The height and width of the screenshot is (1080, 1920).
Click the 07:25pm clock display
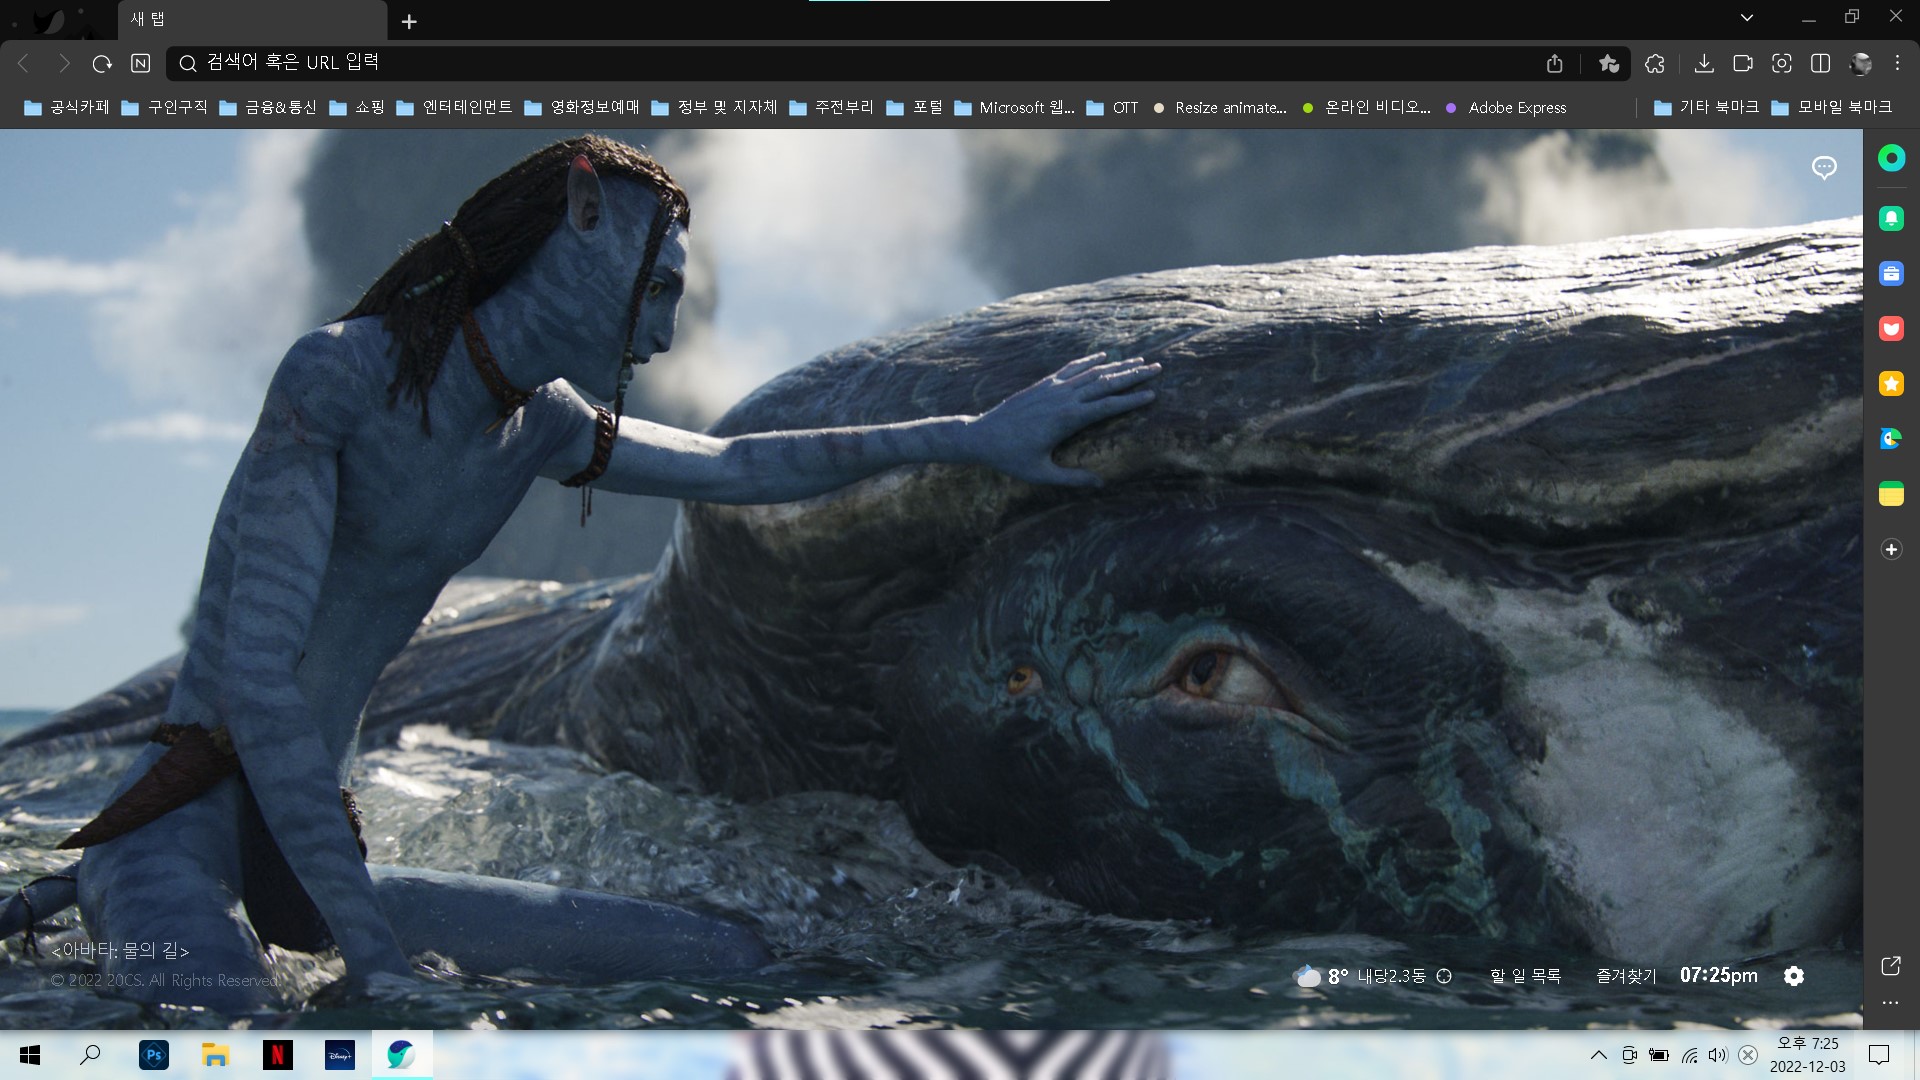coord(1719,975)
